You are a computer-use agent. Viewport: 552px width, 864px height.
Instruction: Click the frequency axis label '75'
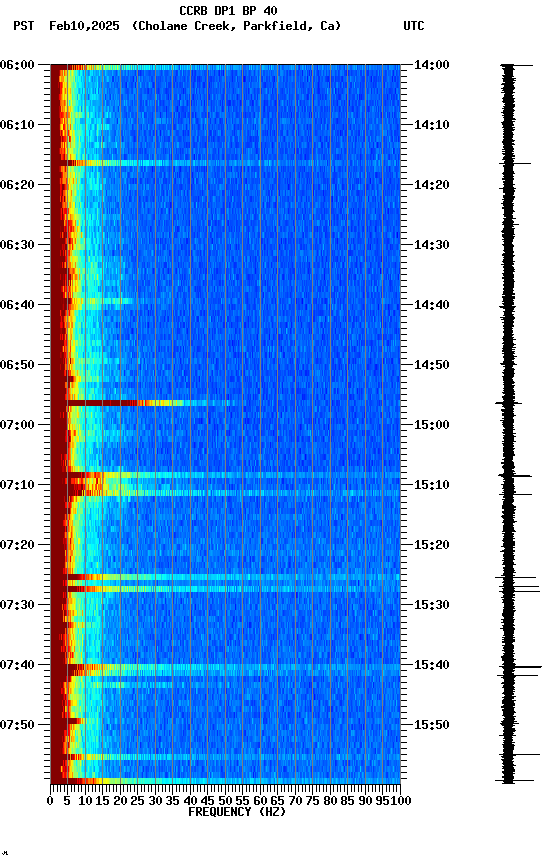tap(312, 801)
